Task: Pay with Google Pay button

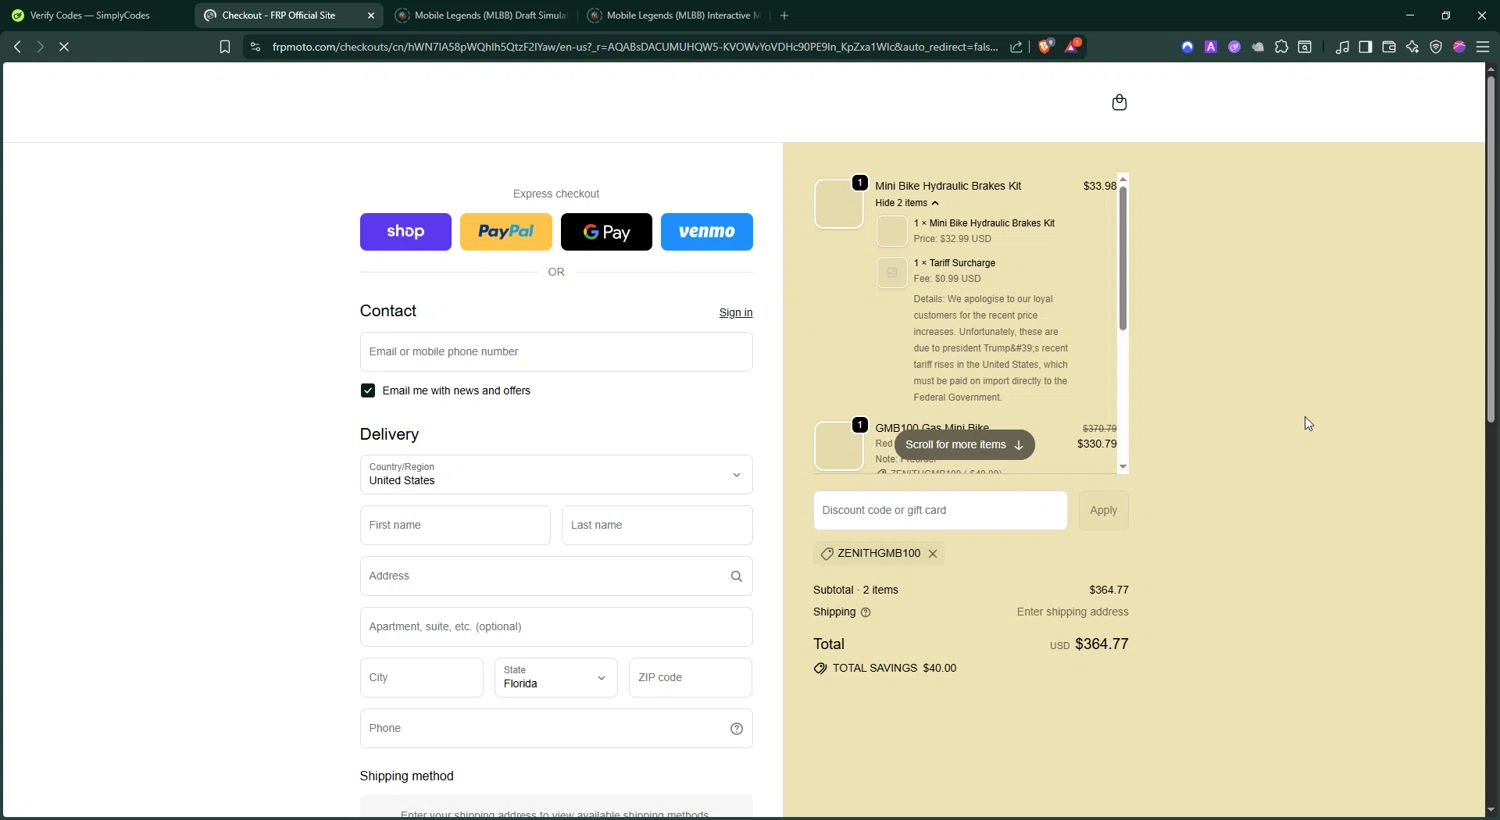Action: click(x=607, y=232)
